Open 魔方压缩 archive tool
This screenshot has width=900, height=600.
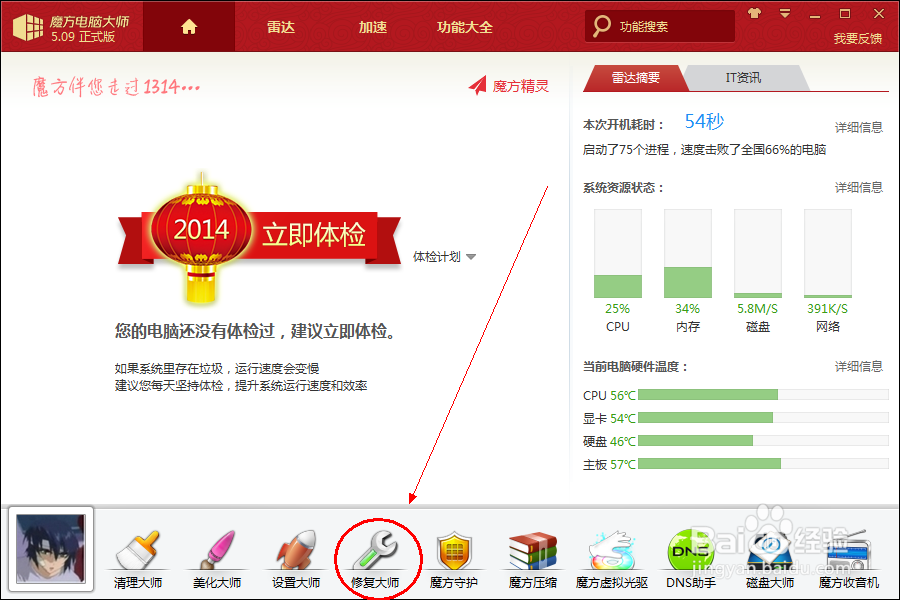coord(533,559)
